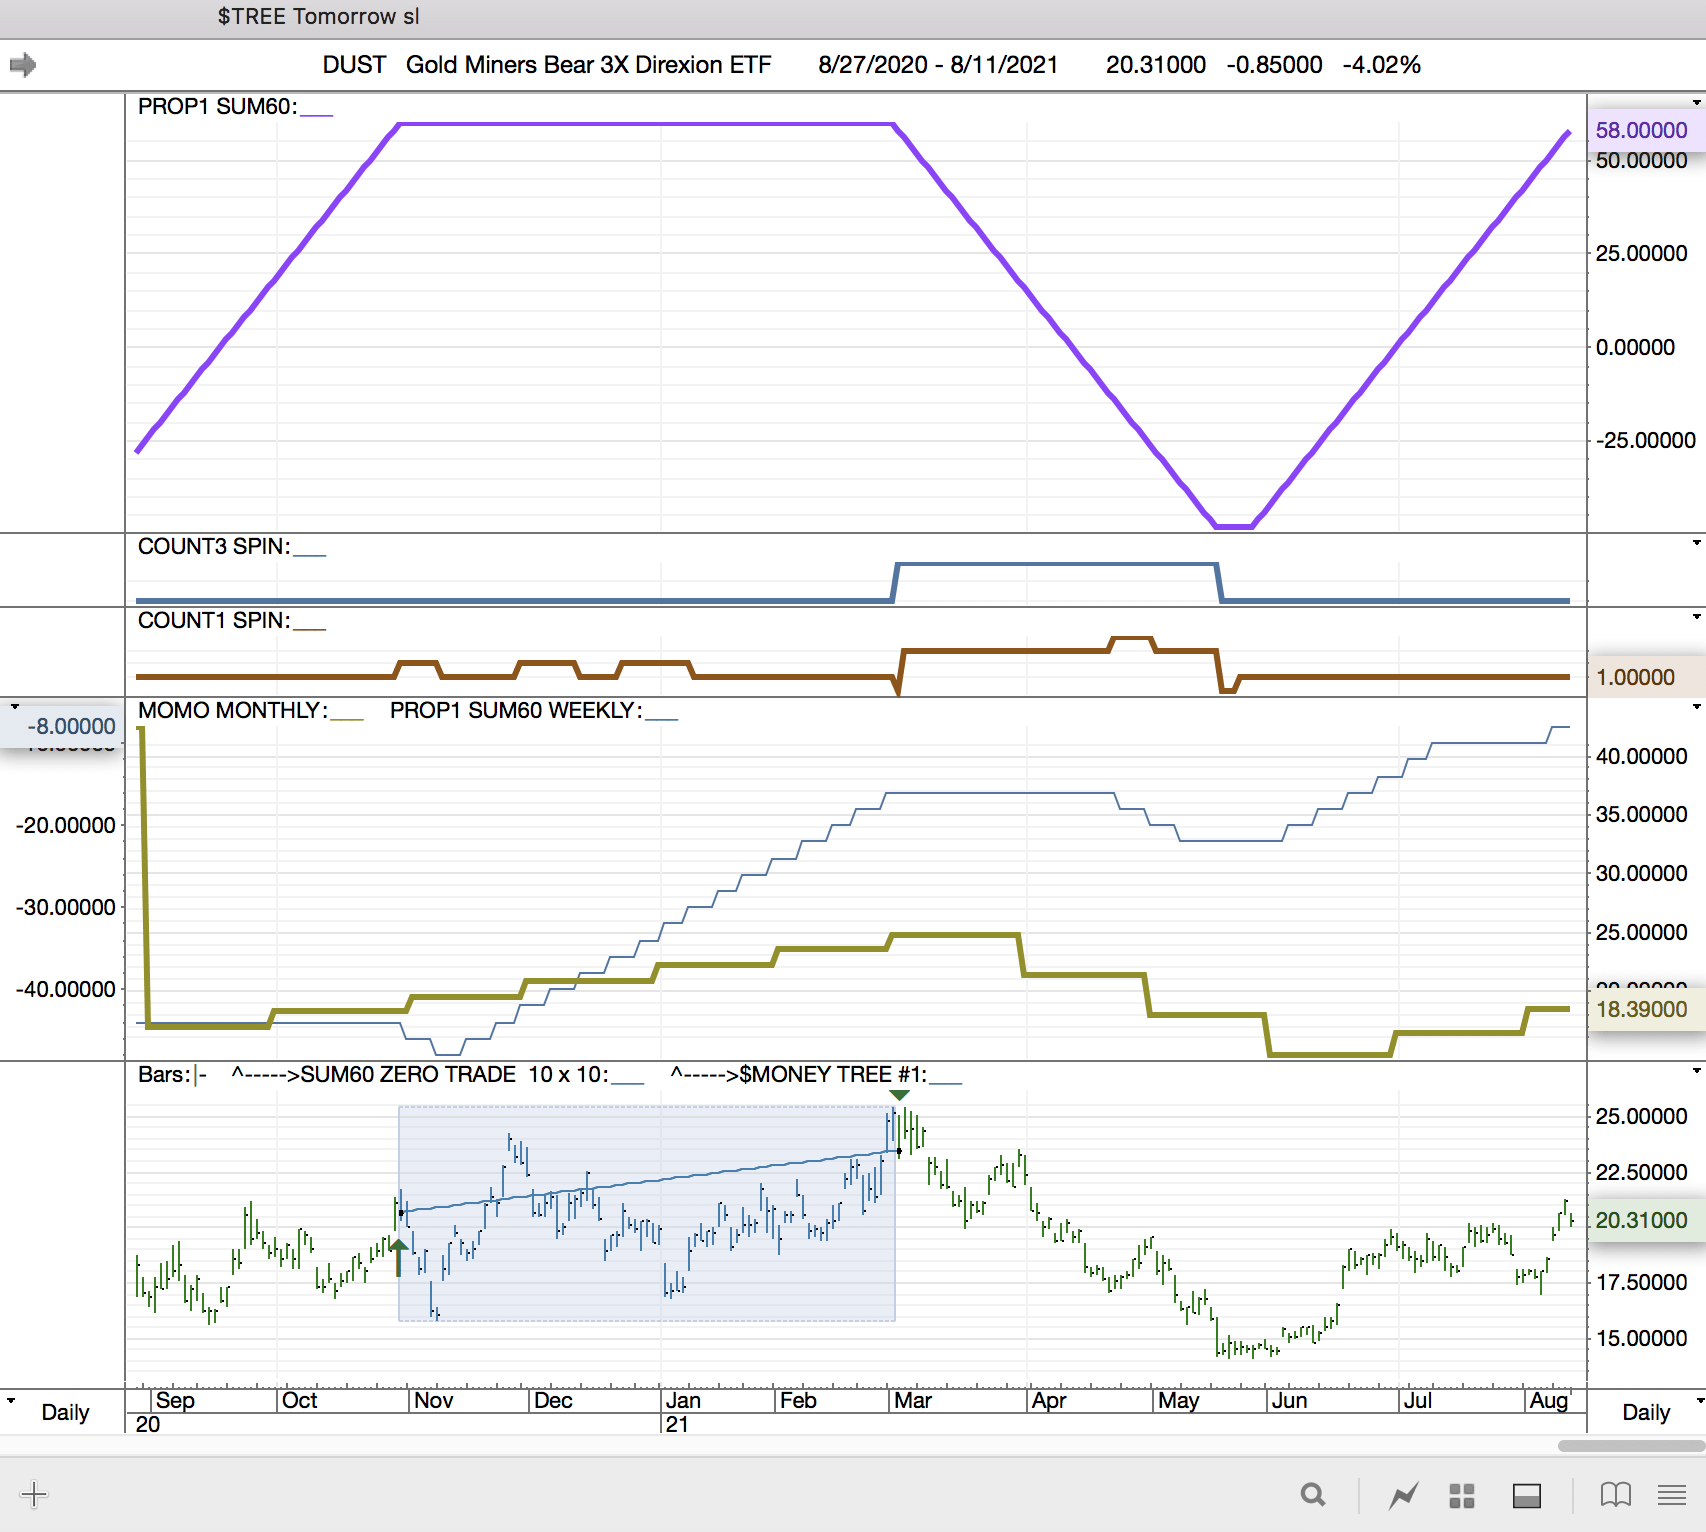Select the PROP1 SUM60 WEEKLY indicator label
The image size is (1706, 1532).
point(516,710)
